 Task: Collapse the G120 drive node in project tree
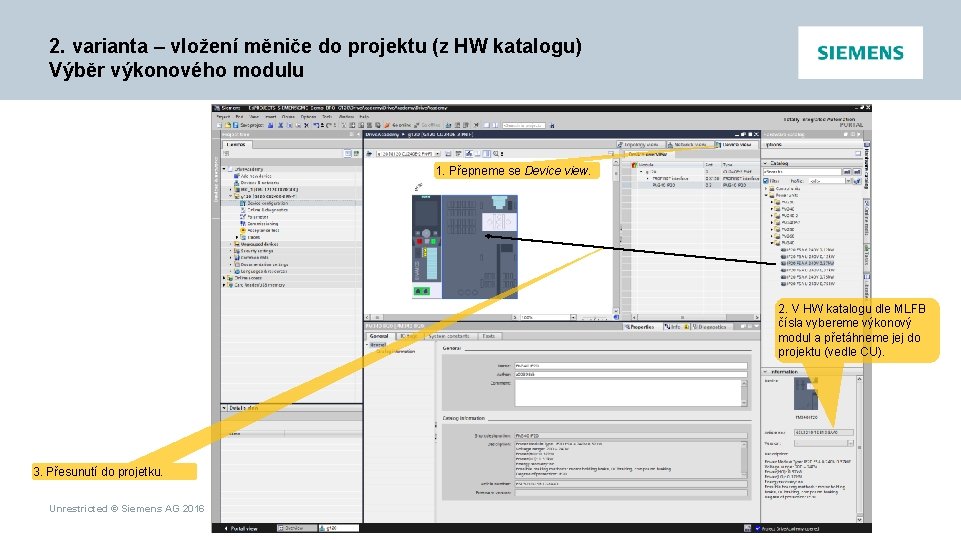point(231,196)
